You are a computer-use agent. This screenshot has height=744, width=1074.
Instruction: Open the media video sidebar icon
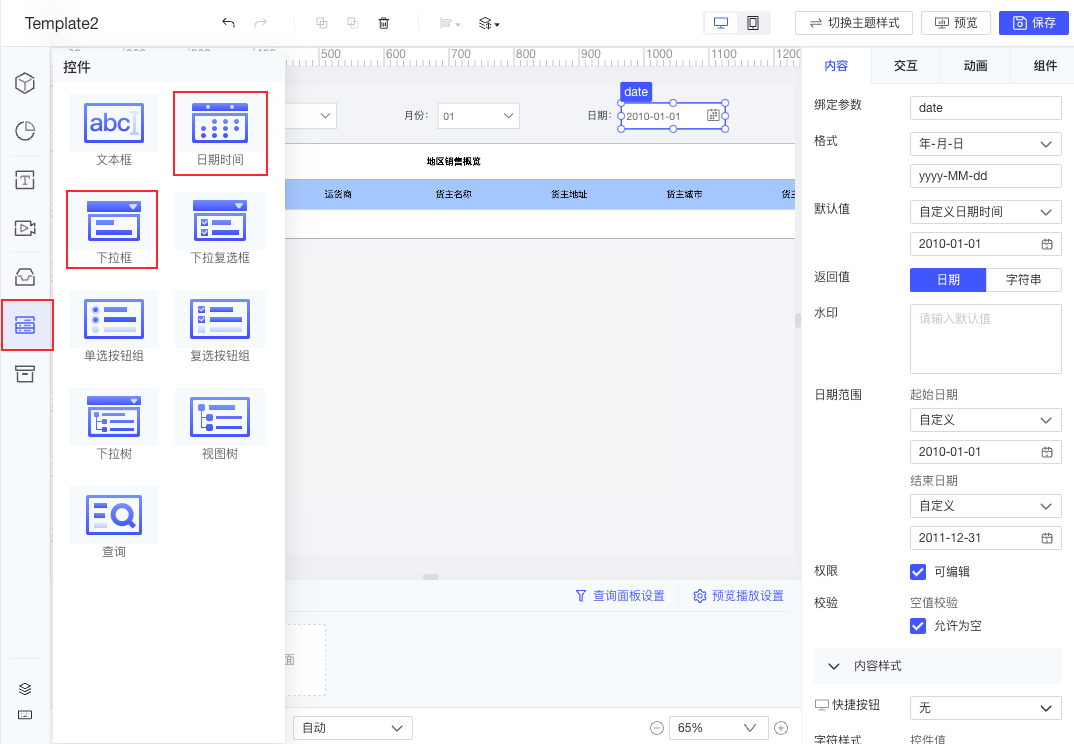pos(25,228)
